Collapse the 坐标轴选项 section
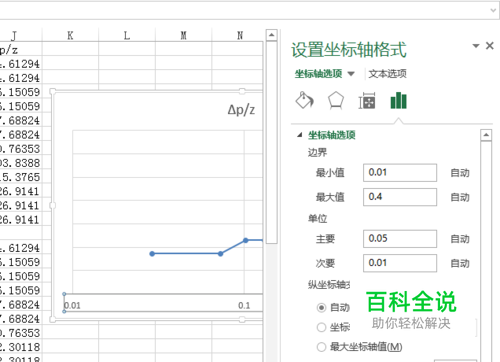The image size is (500, 362). coord(300,135)
